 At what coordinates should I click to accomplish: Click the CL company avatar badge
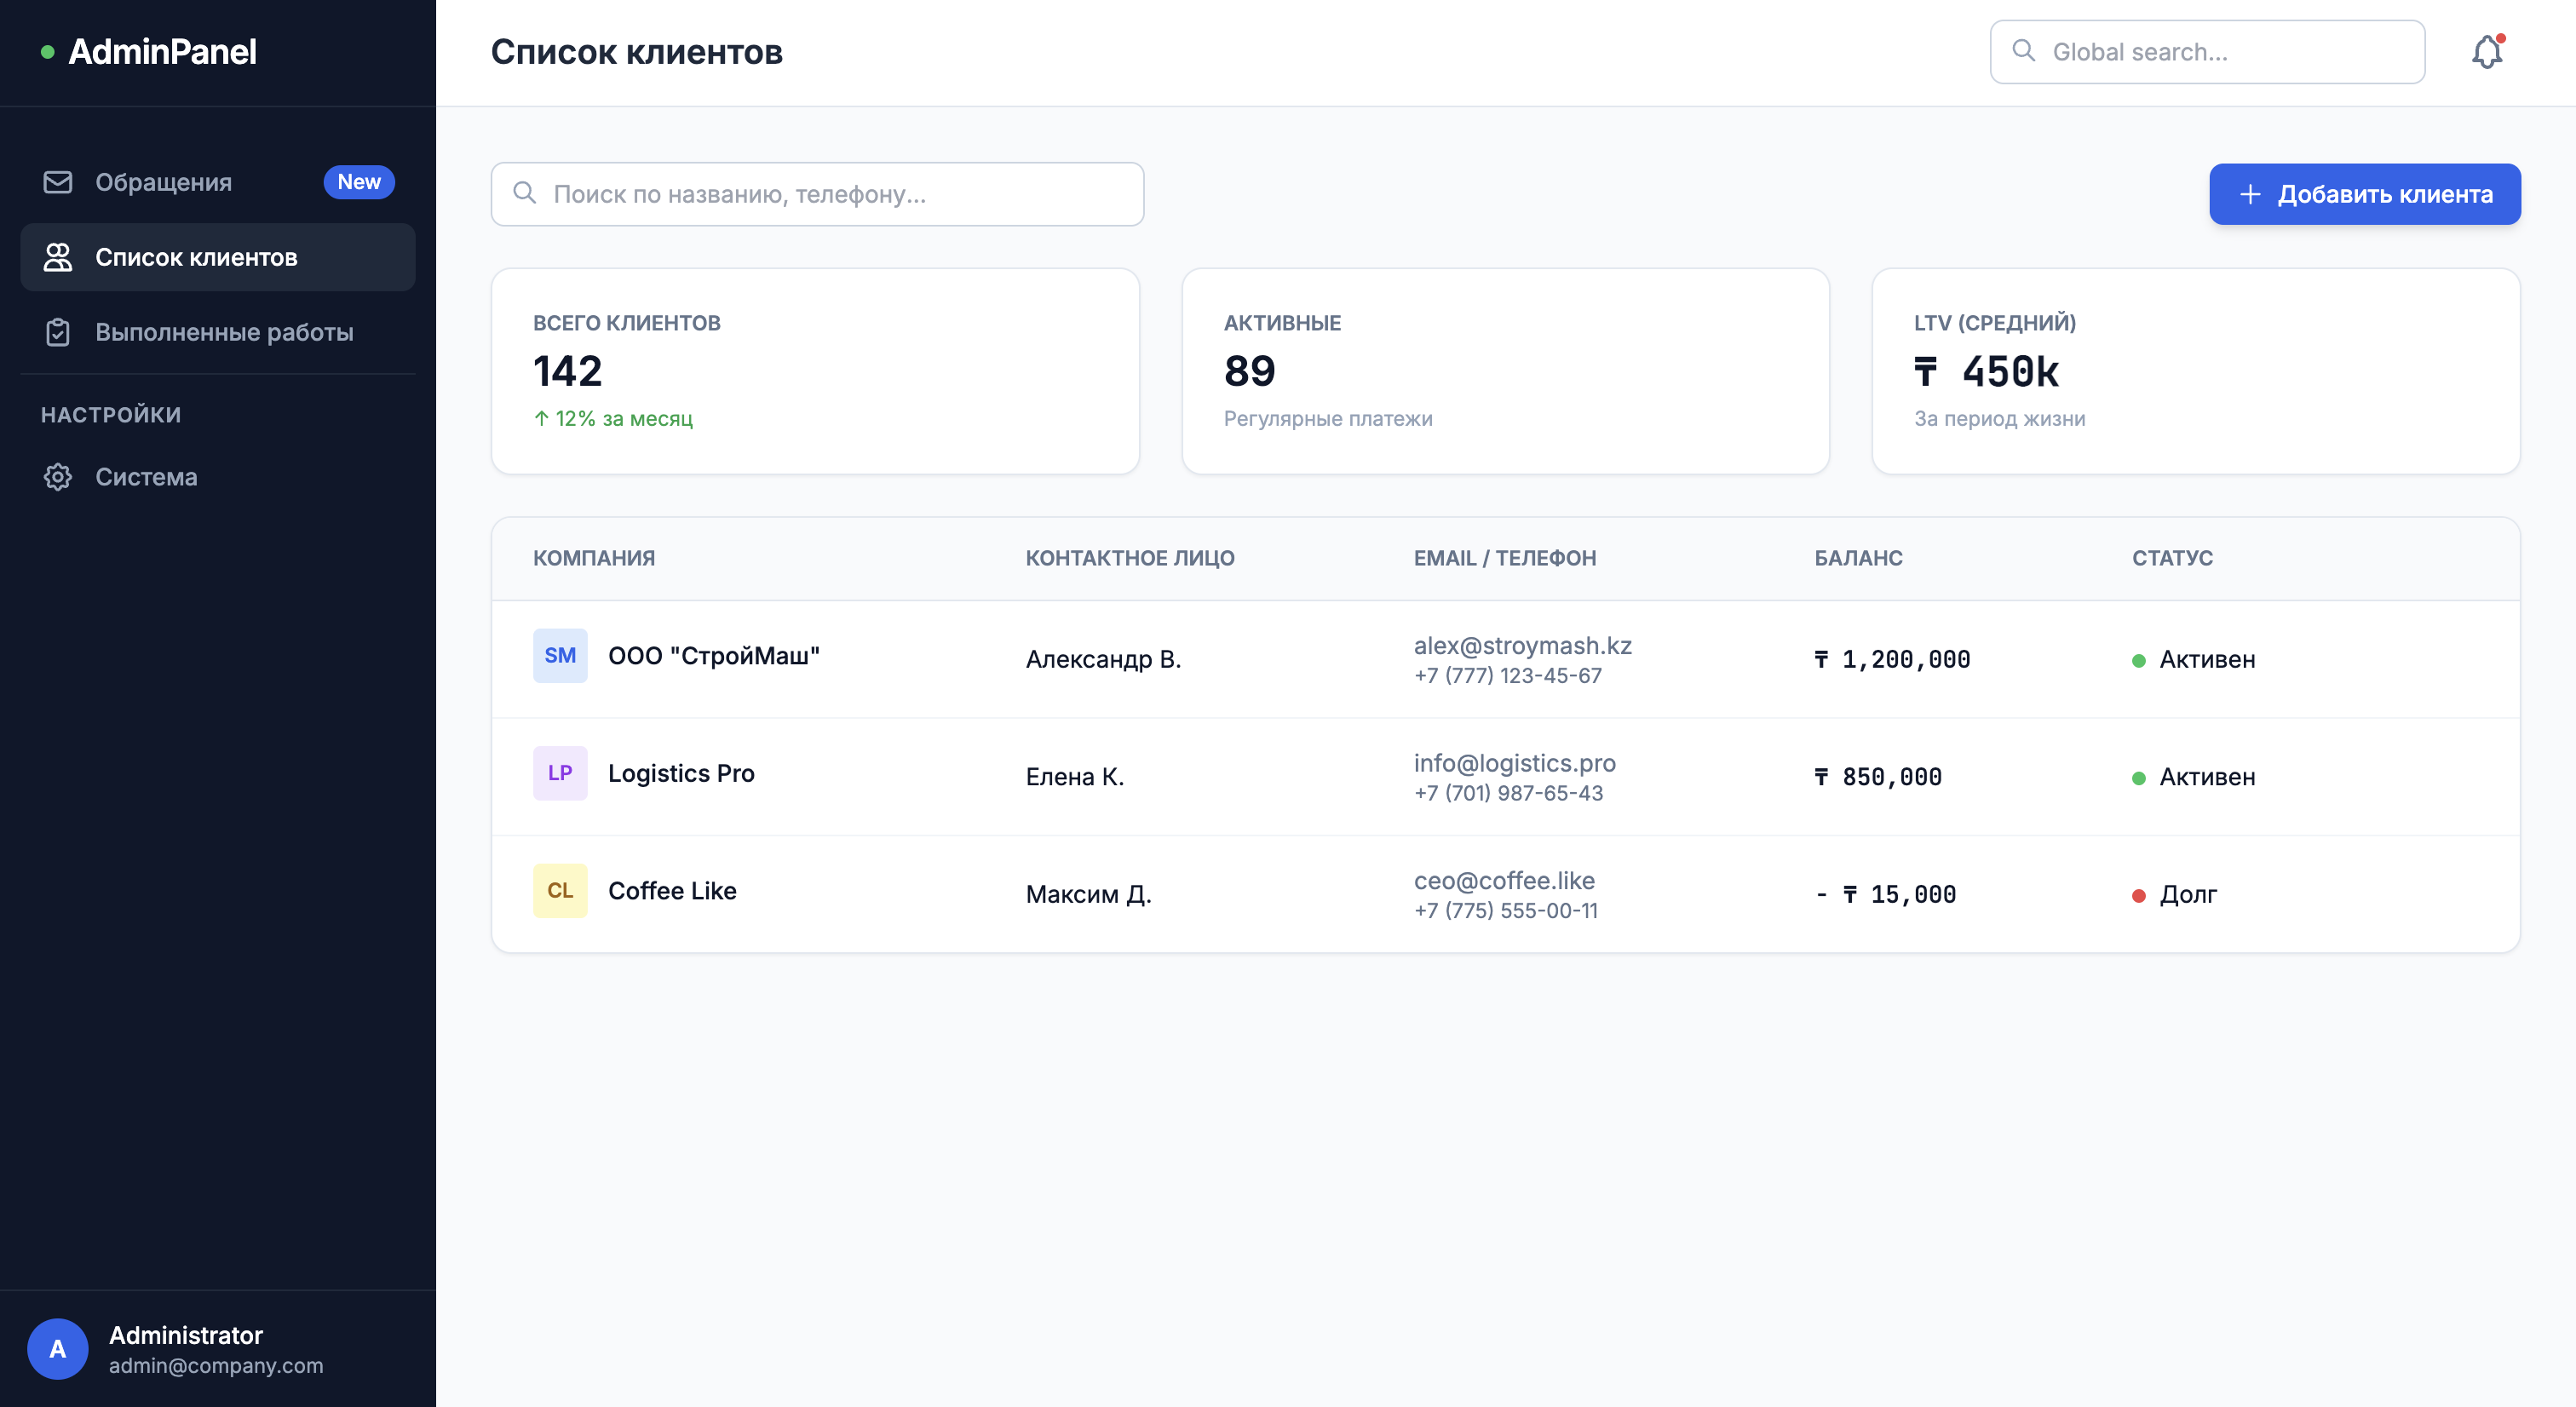(560, 890)
